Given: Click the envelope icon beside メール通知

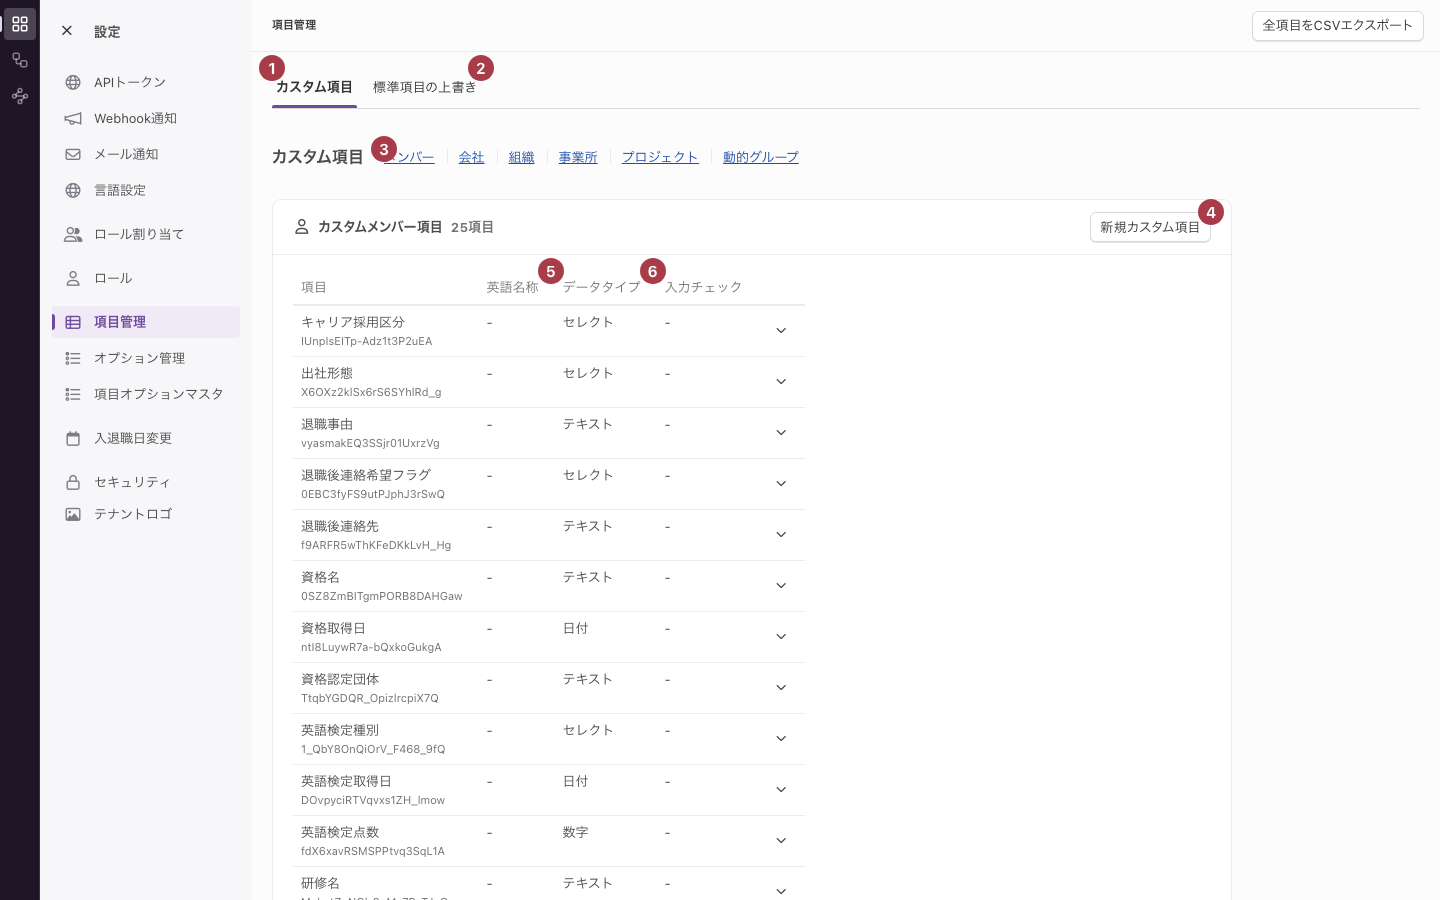Looking at the screenshot, I should 73,154.
